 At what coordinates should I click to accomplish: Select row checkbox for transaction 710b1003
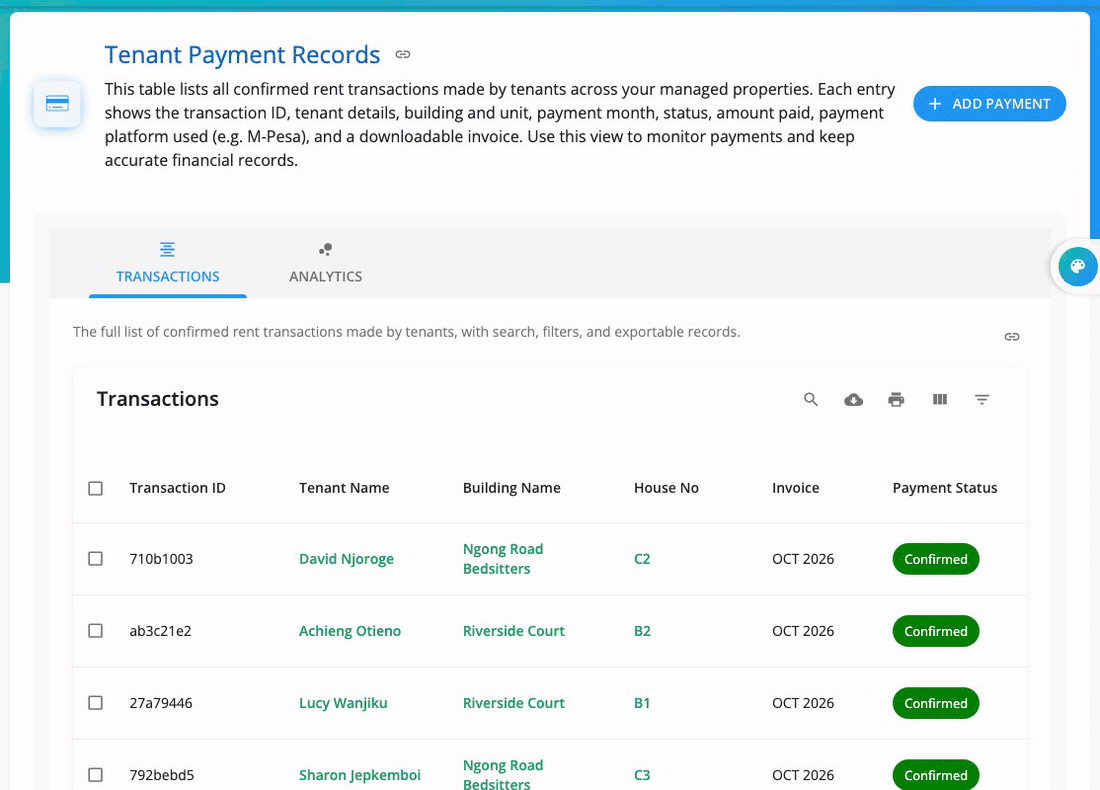click(95, 558)
